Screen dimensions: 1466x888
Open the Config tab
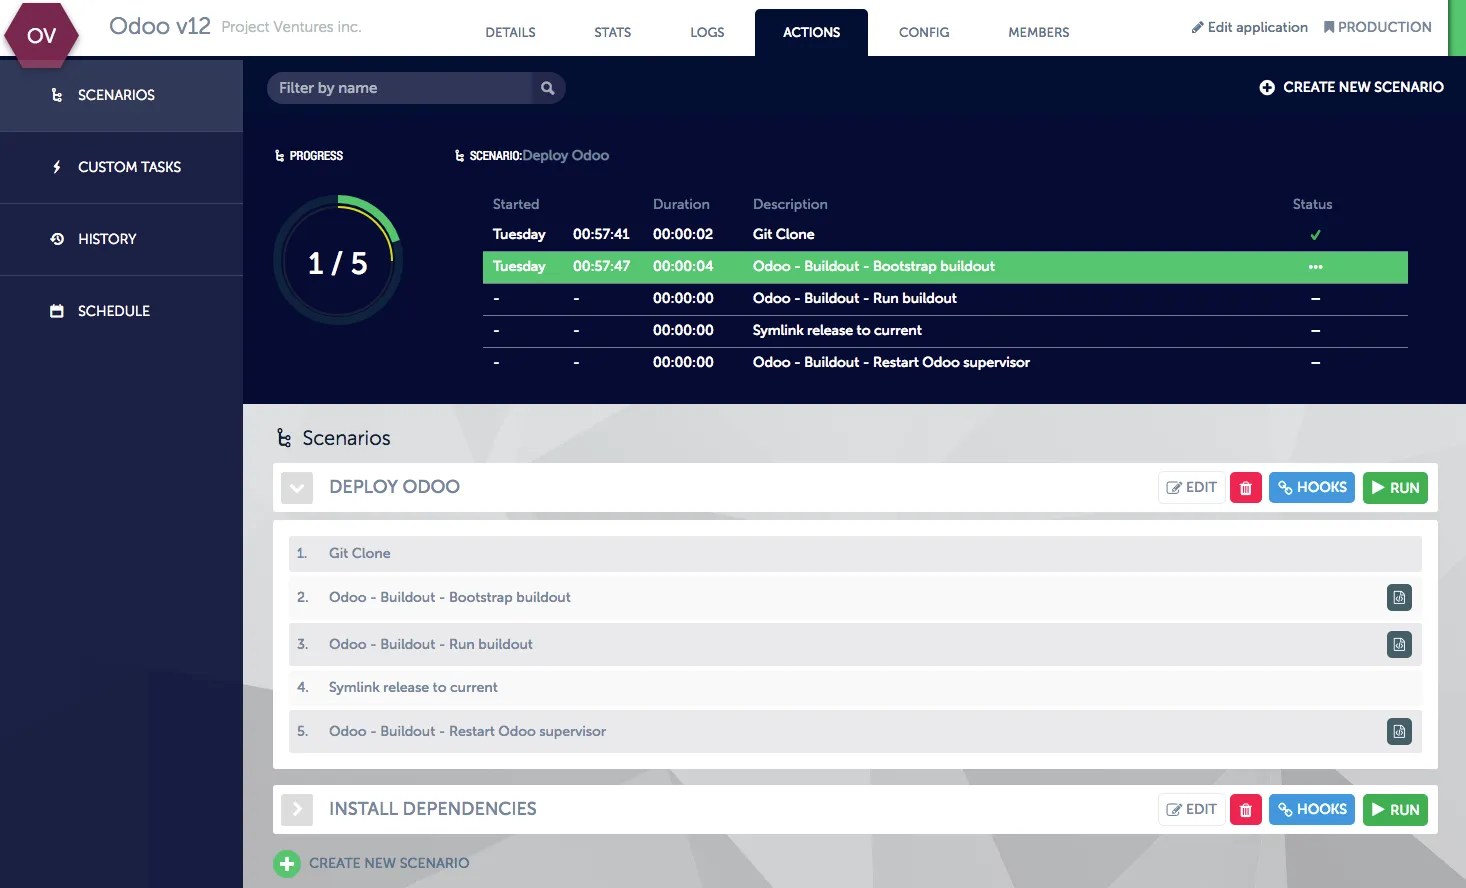pyautogui.click(x=923, y=32)
